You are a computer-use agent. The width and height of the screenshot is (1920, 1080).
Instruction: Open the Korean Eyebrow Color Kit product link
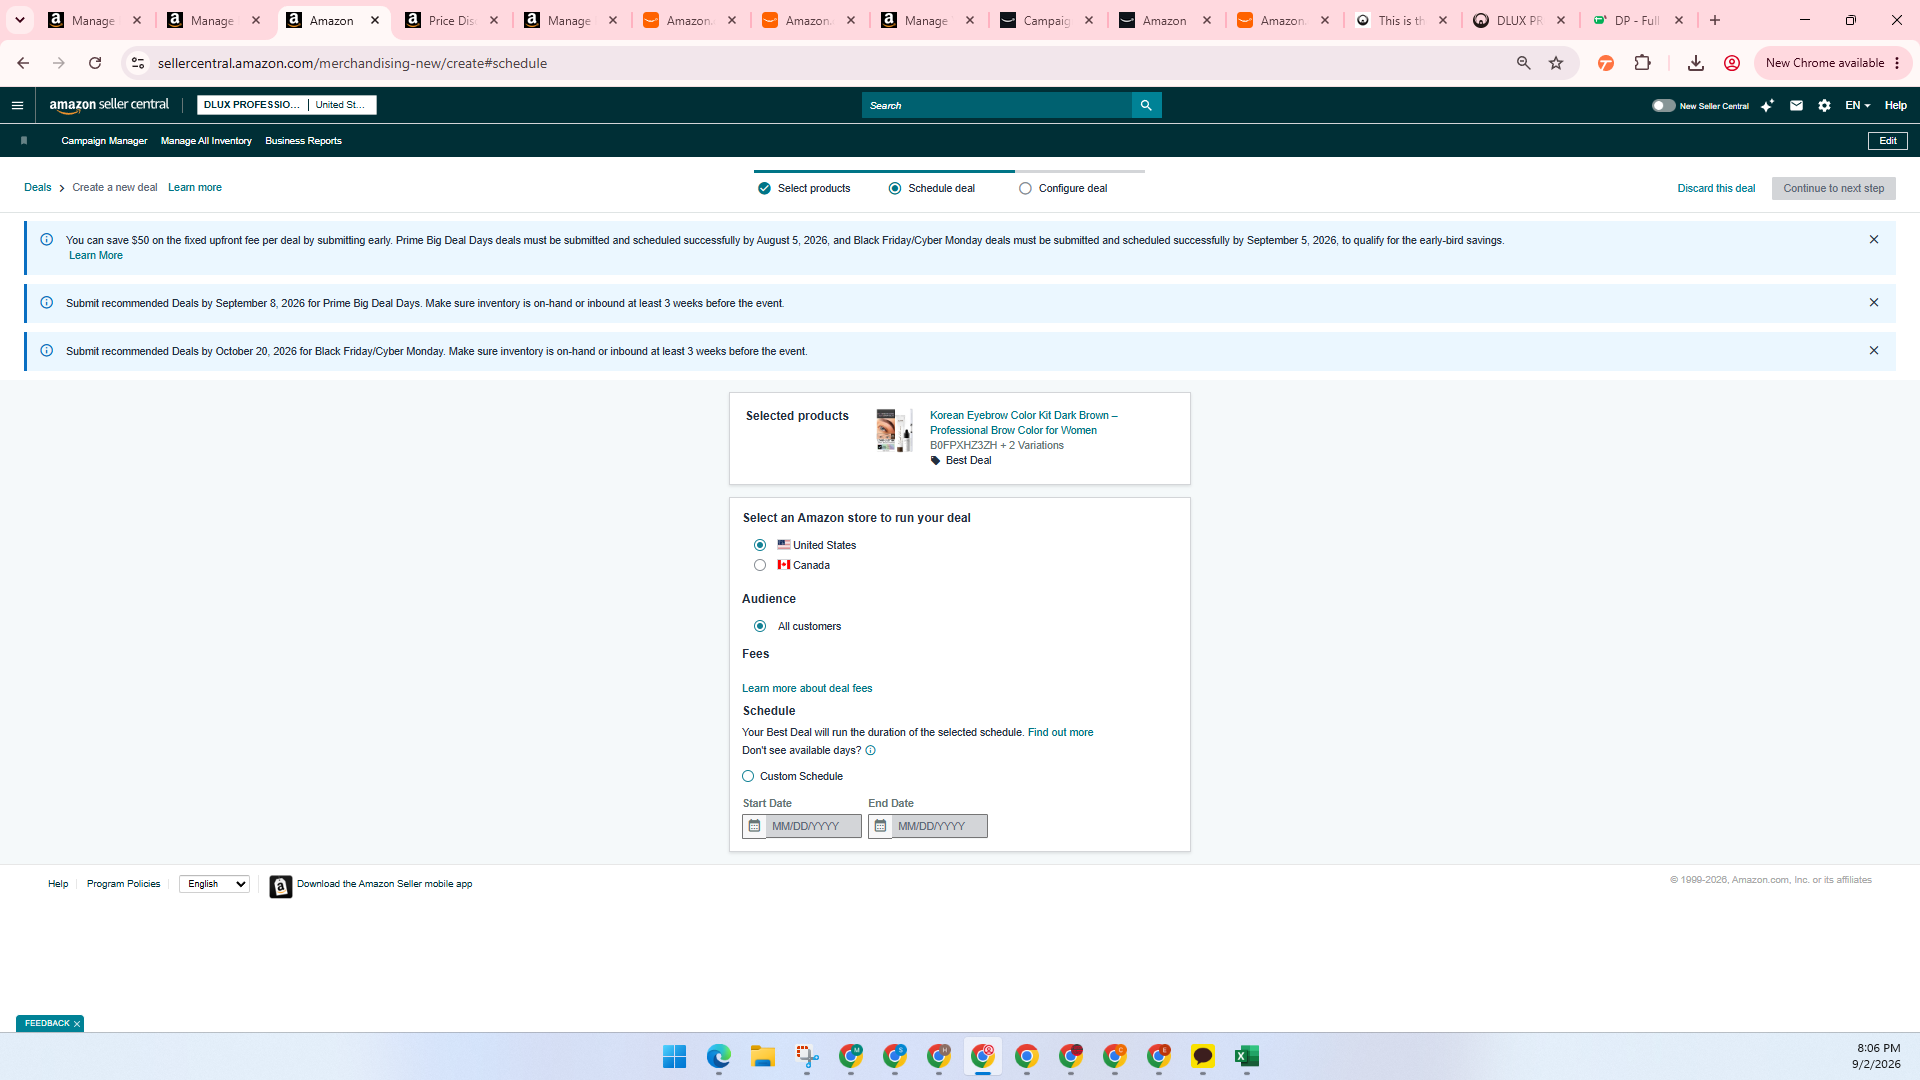[x=1023, y=423]
